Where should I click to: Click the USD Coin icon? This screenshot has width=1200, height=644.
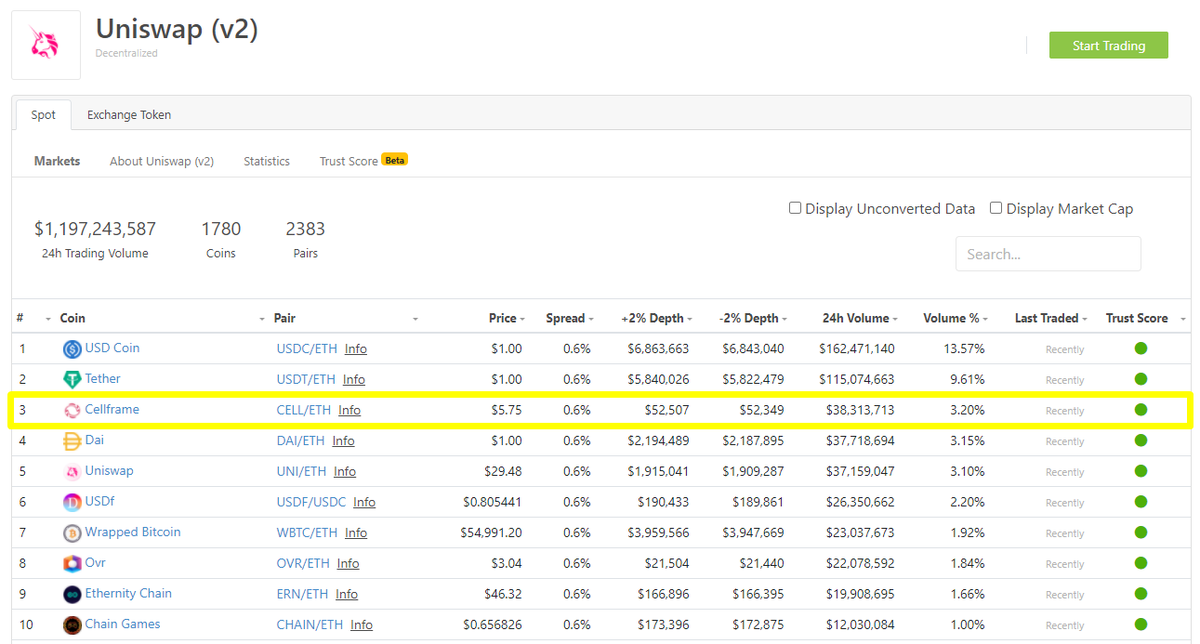tap(72, 349)
